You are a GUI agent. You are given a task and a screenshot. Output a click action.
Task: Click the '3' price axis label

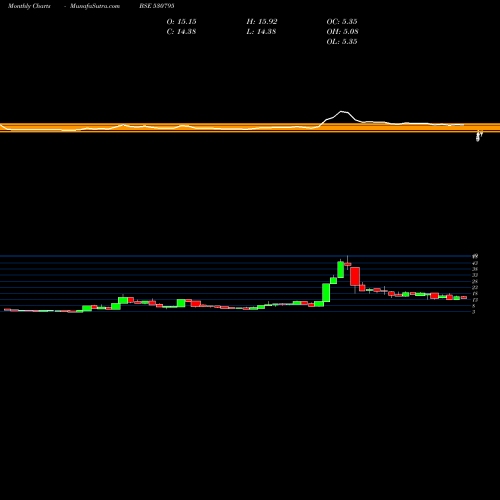[x=474, y=312]
